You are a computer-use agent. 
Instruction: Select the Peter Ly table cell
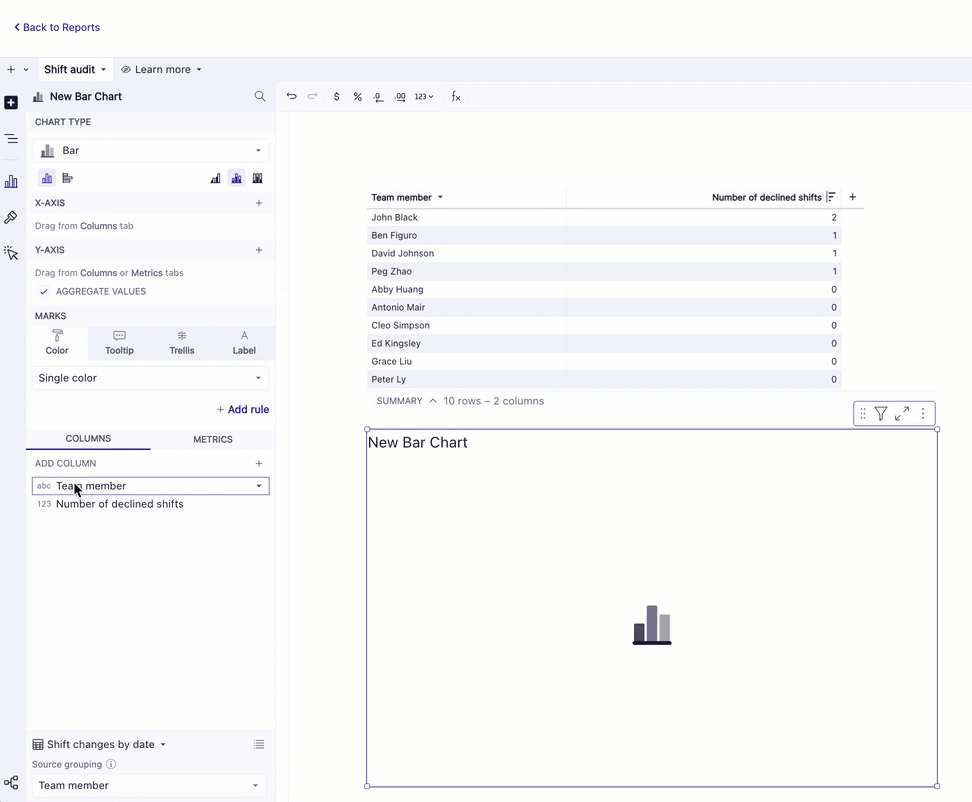[x=466, y=379]
